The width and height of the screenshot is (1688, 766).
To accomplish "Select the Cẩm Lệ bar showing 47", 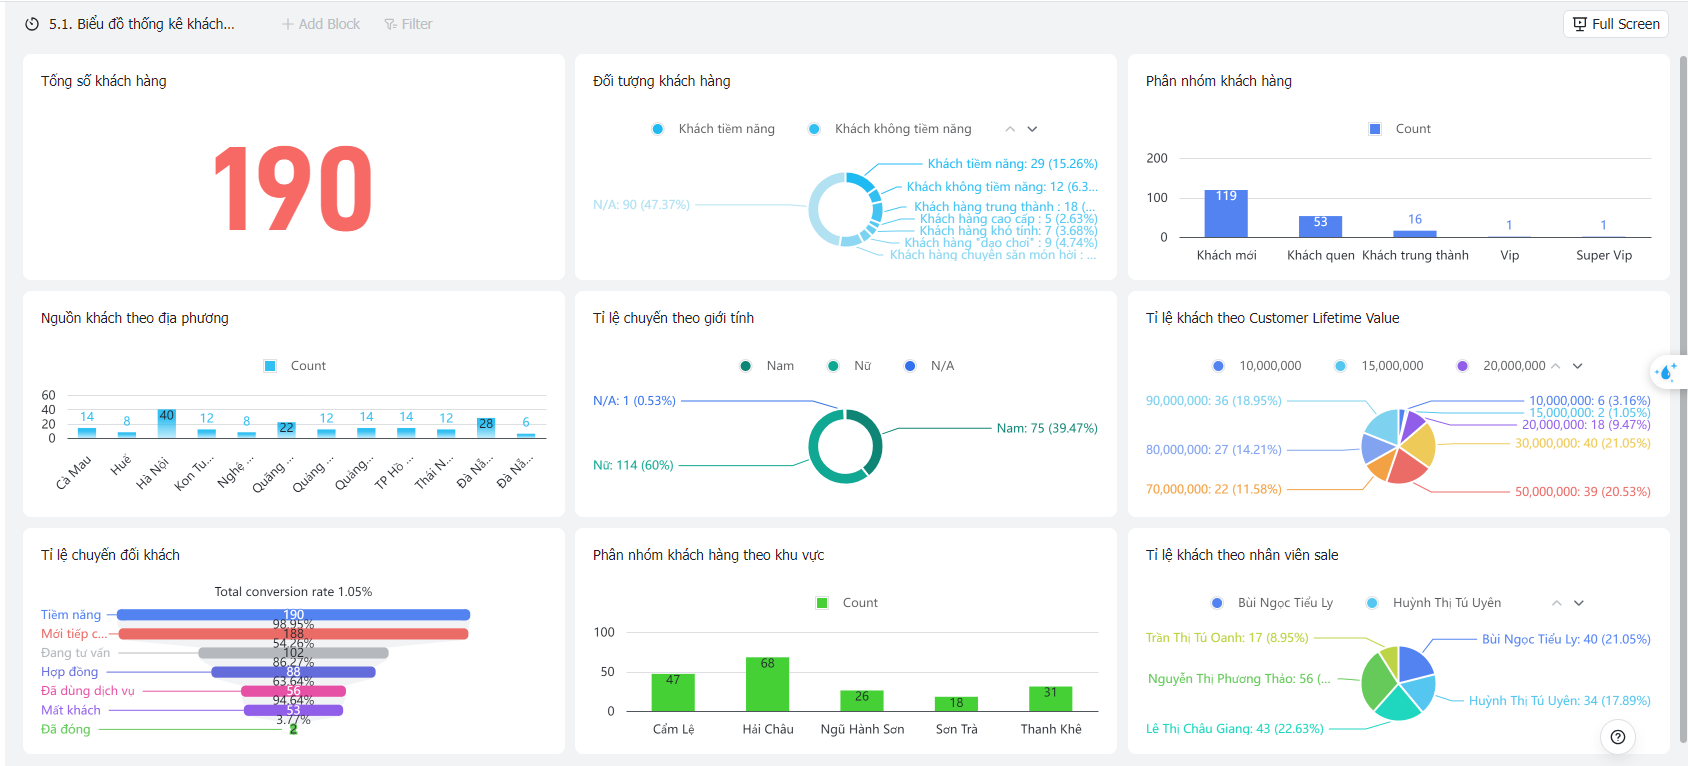I will 673,692.
